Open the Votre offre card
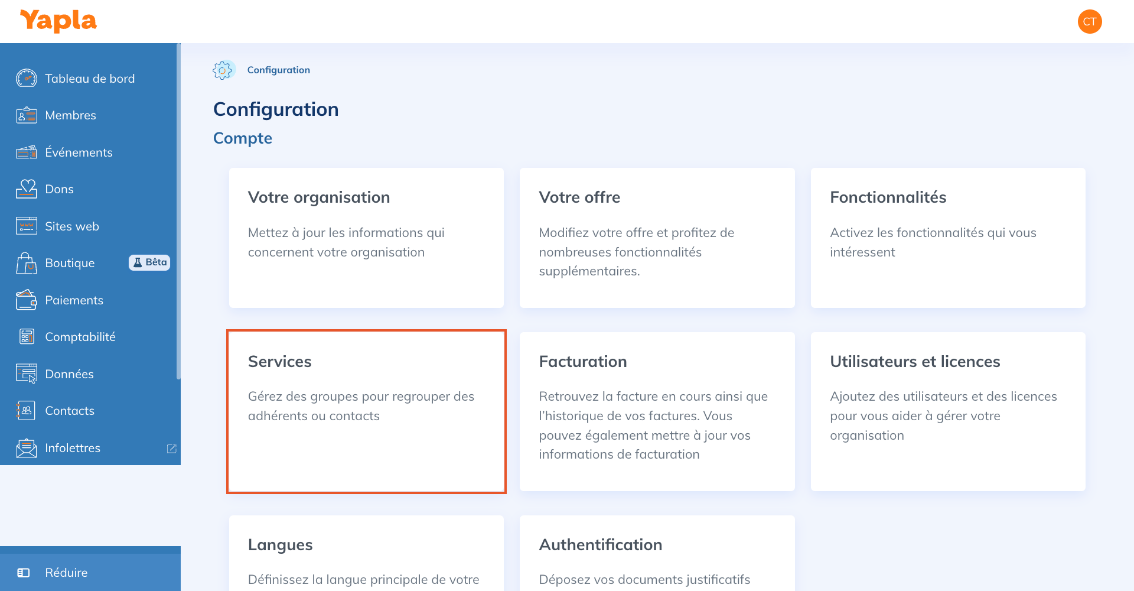The image size is (1134, 591). coord(657,238)
